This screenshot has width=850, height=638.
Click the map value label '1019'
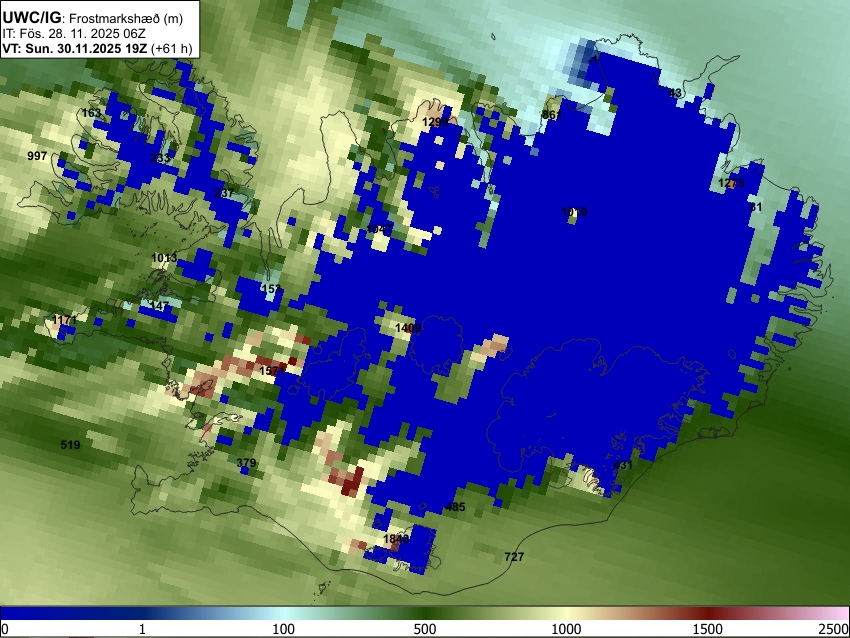(574, 212)
